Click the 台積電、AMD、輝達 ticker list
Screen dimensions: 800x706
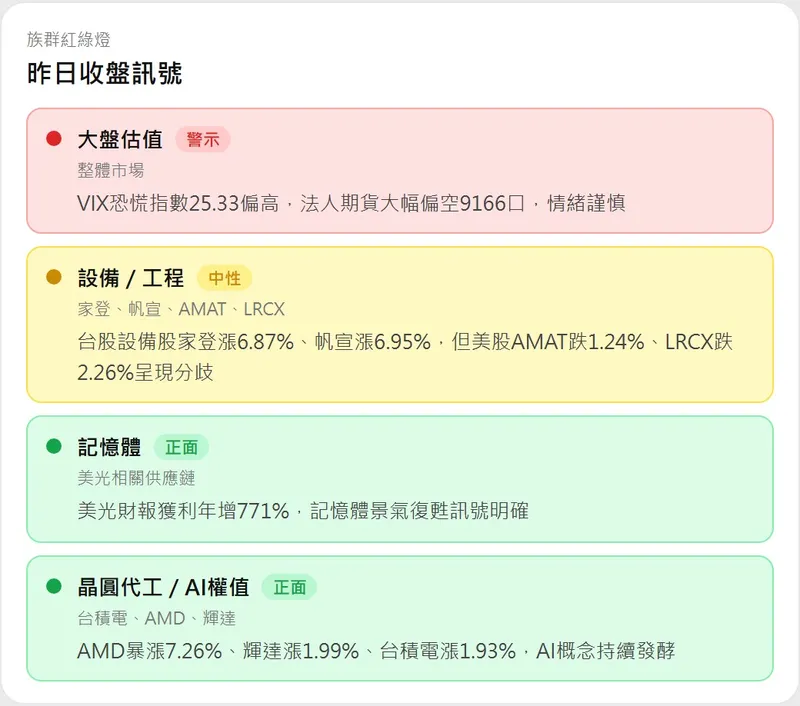[156, 619]
